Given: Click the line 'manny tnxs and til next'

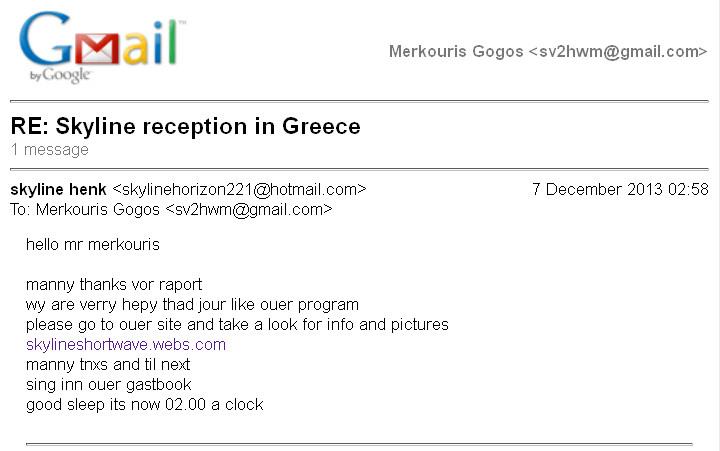Looking at the screenshot, I should tap(108, 365).
